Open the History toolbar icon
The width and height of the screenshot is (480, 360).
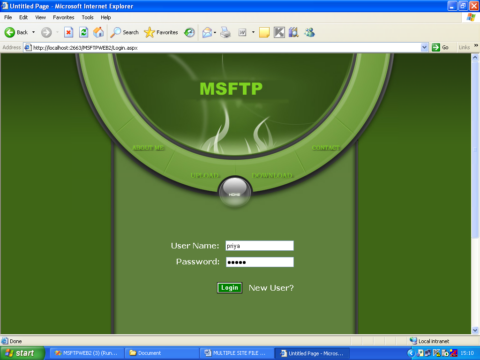pos(189,32)
